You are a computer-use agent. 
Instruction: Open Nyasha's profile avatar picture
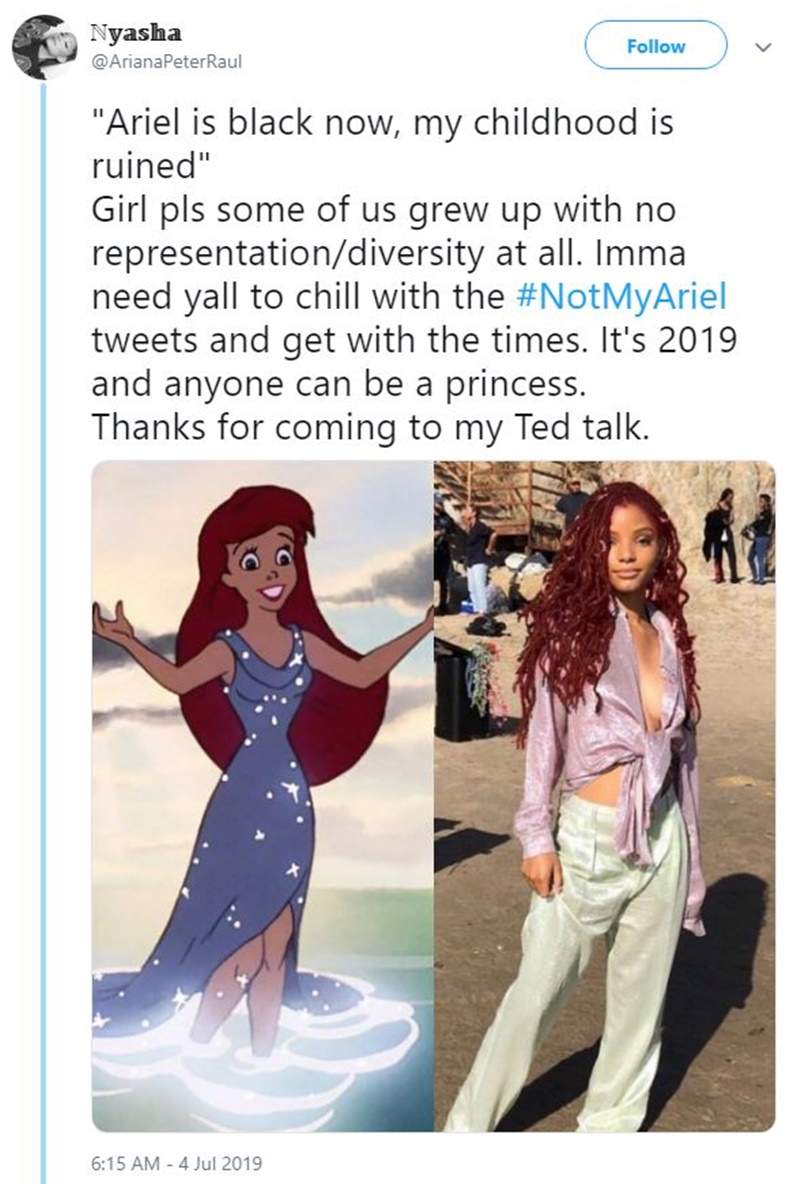click(x=45, y=47)
